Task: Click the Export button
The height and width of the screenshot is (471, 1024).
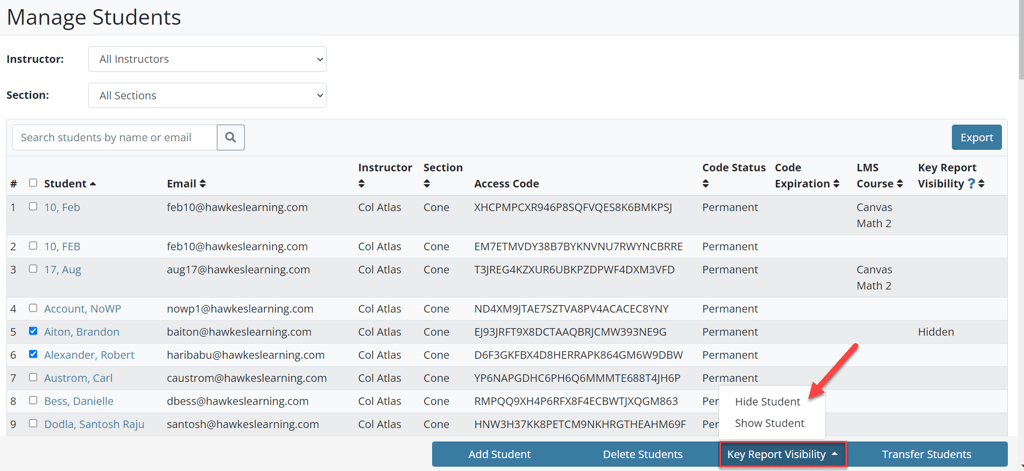Action: 976,137
